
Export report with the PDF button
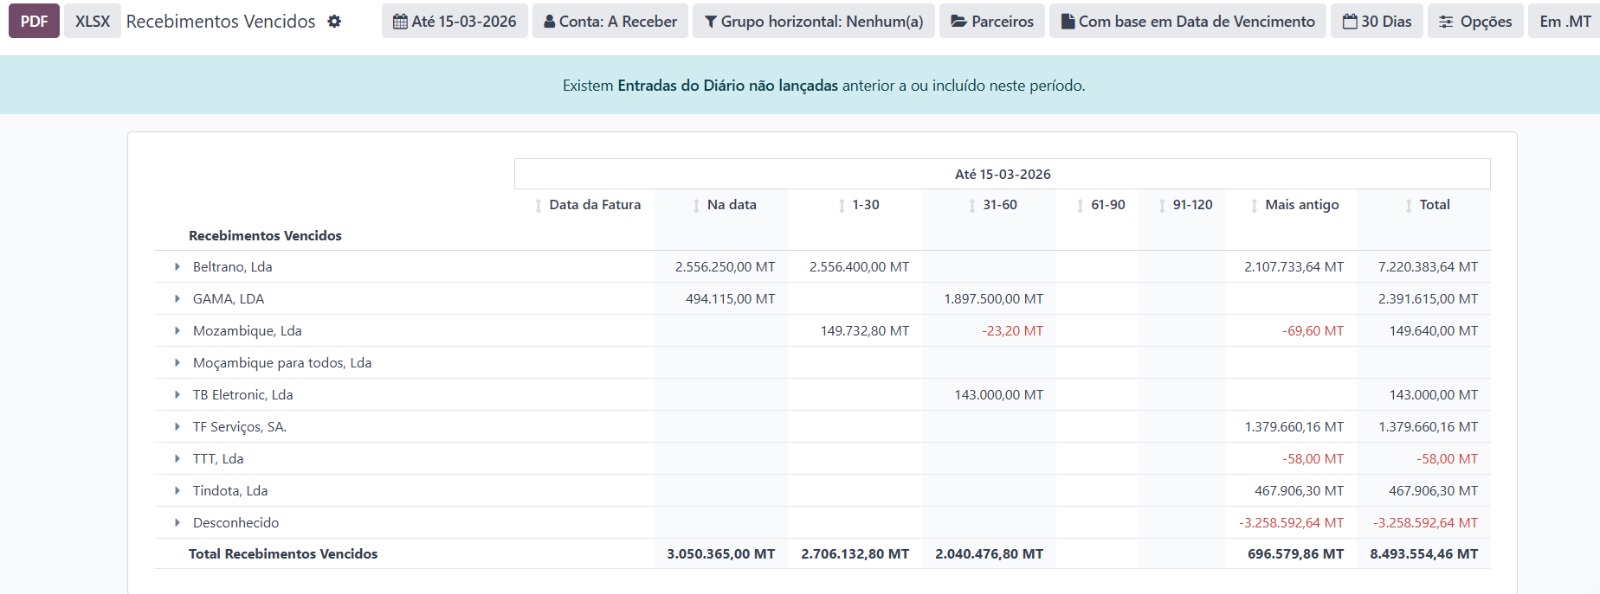(34, 21)
